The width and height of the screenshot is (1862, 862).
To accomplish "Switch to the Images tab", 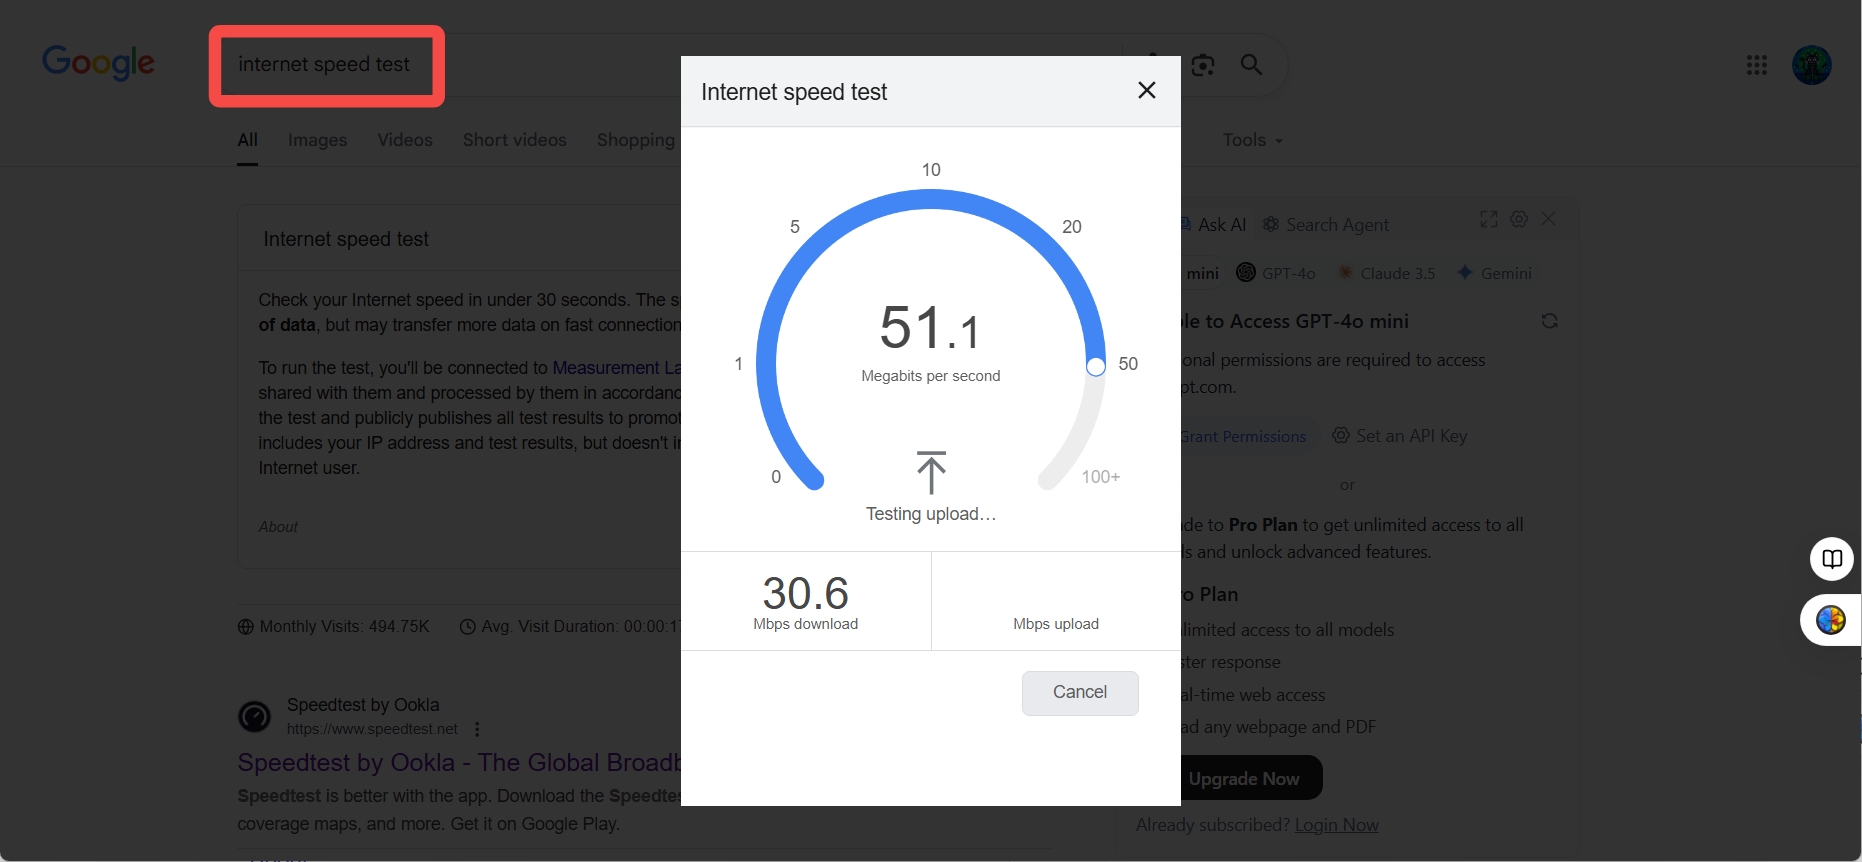I will coord(317,140).
